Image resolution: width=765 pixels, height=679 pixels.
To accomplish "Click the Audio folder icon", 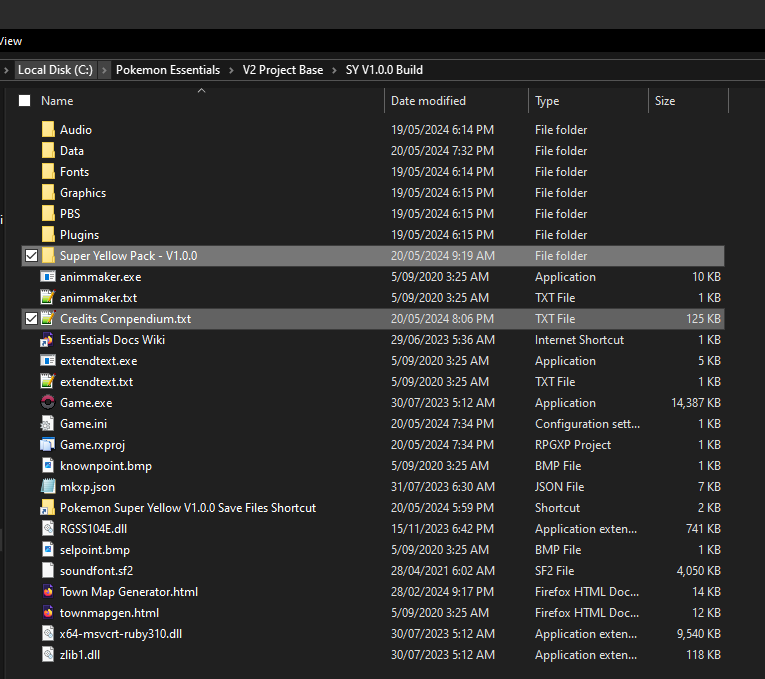I will coord(48,130).
